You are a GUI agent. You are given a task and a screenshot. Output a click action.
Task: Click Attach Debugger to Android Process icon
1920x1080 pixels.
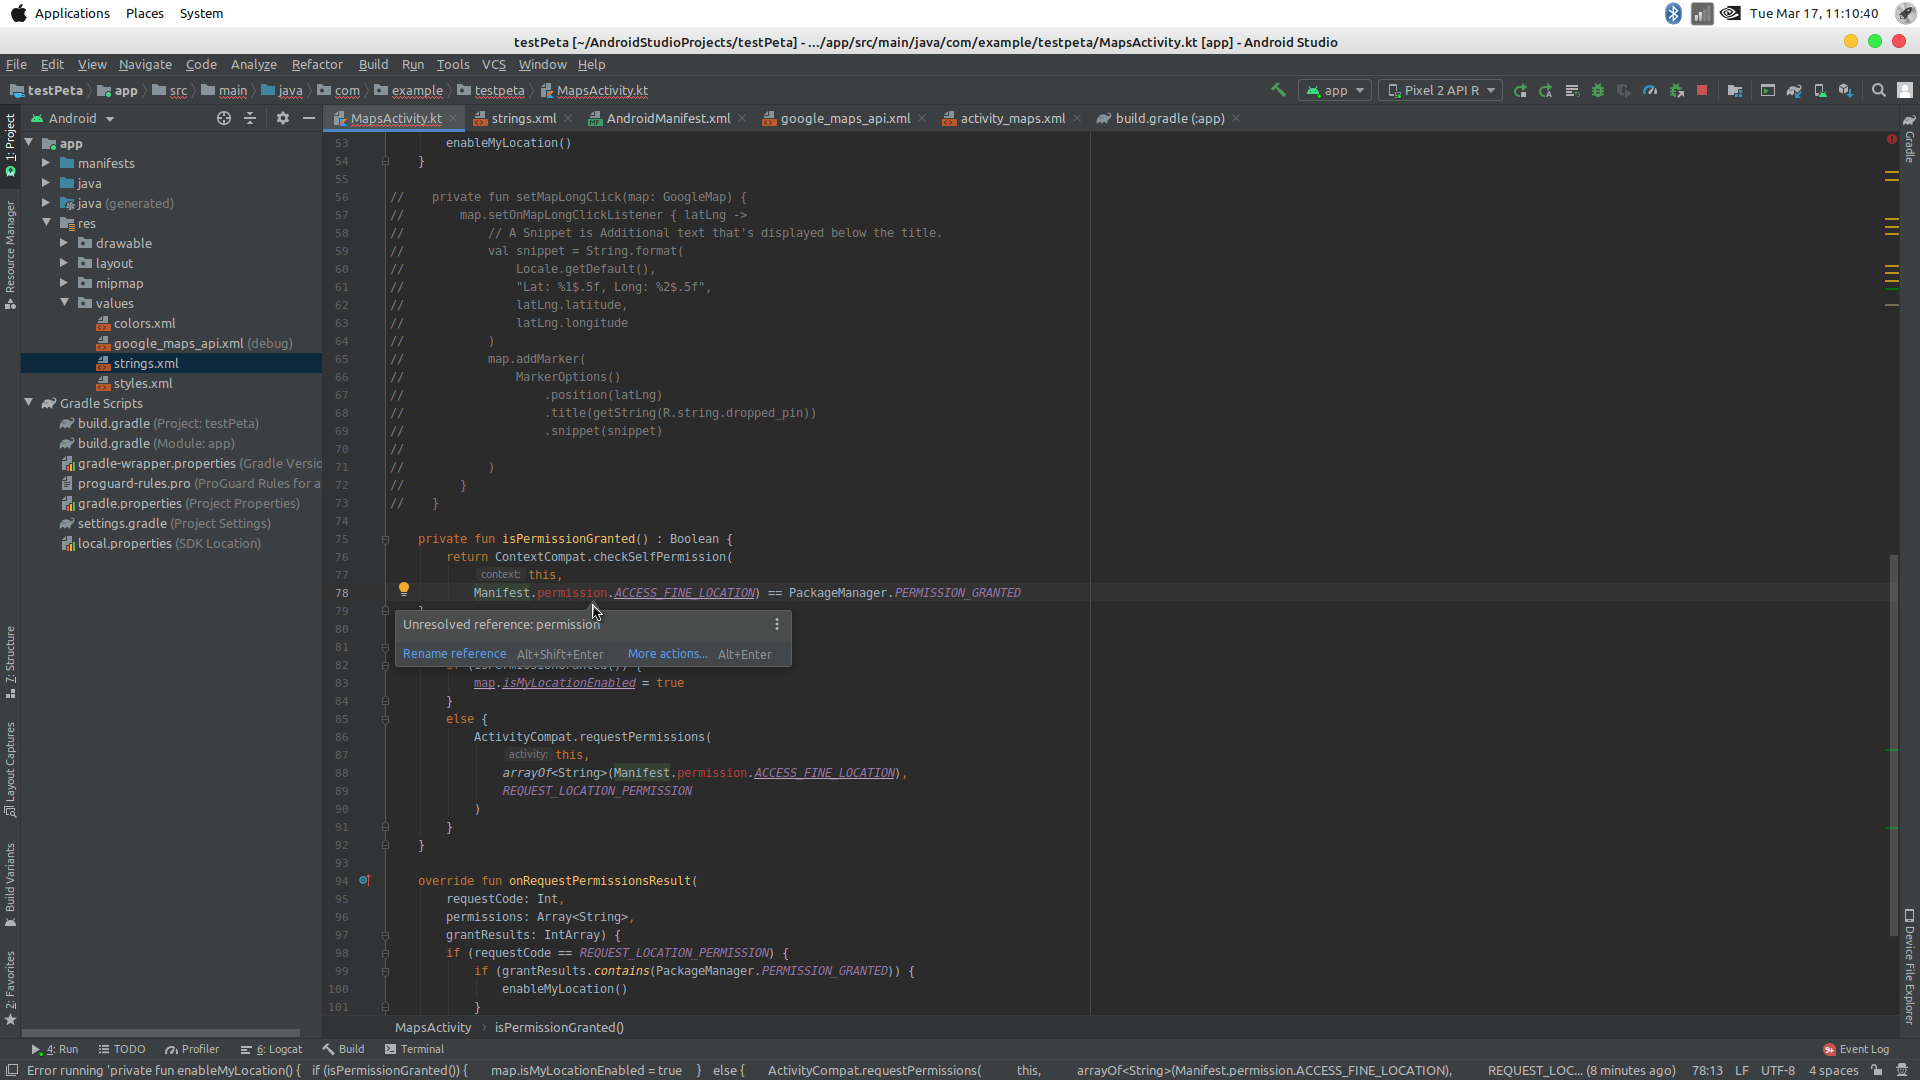click(x=1676, y=90)
